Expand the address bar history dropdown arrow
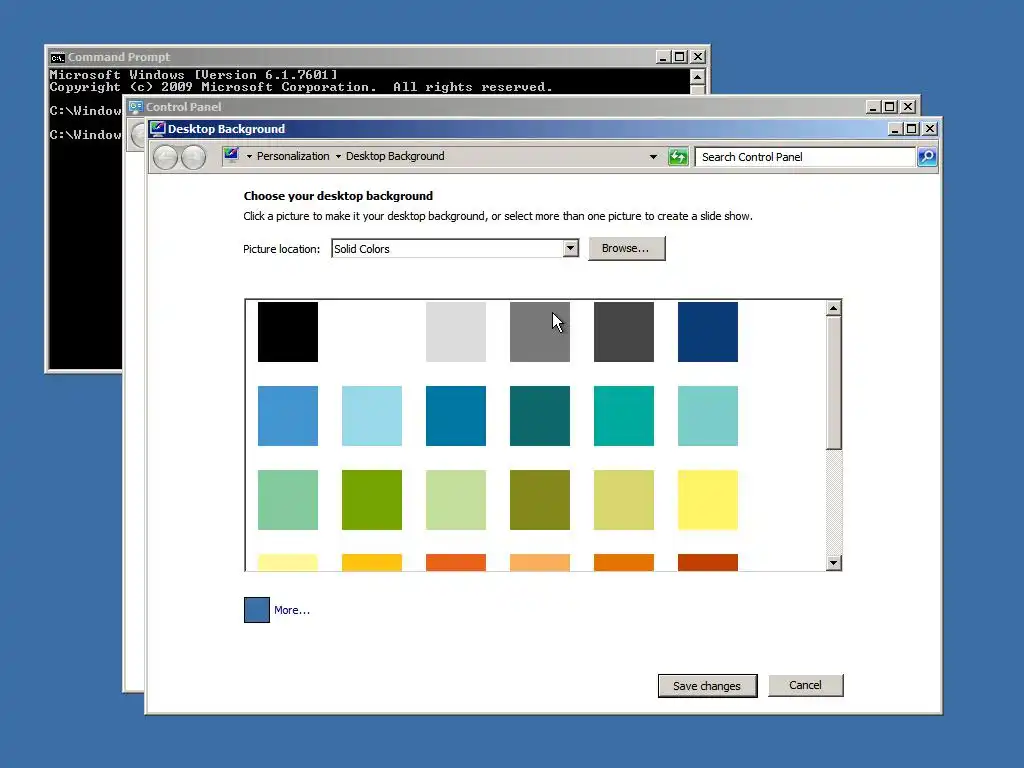The height and width of the screenshot is (768, 1024). (653, 157)
